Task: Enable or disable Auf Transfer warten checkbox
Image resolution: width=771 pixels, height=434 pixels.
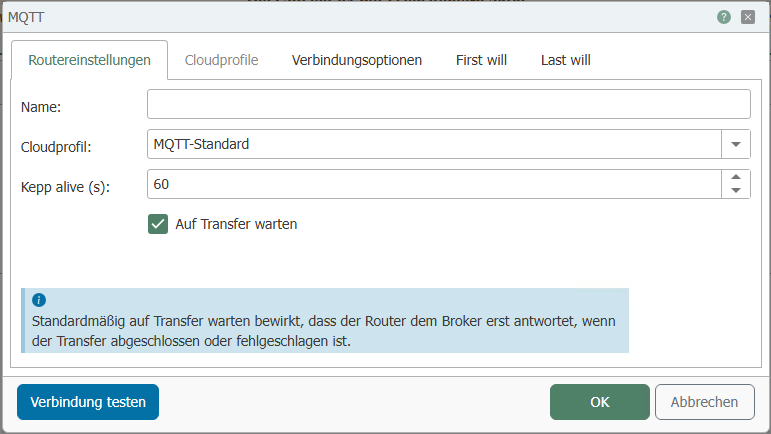Action: point(158,224)
